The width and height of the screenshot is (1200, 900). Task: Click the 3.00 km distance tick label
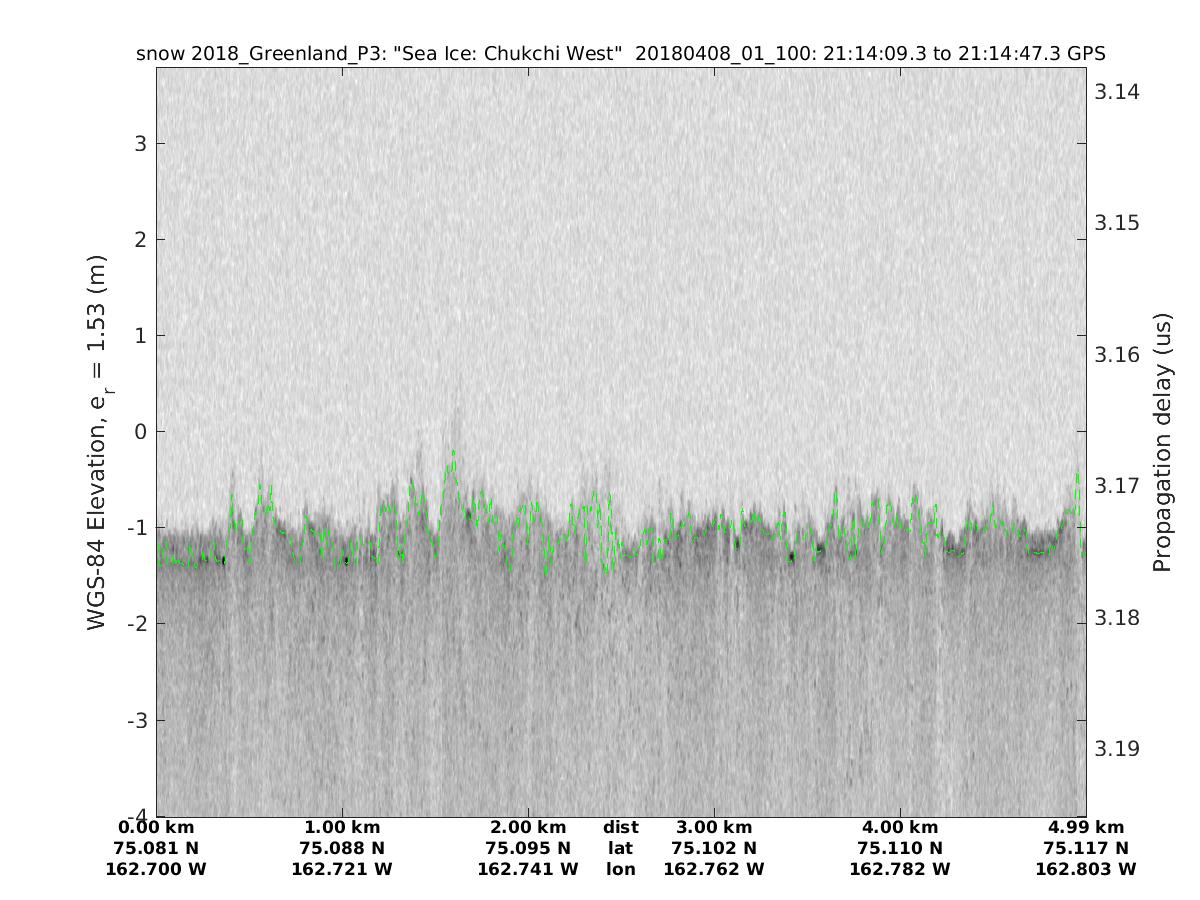(x=714, y=827)
